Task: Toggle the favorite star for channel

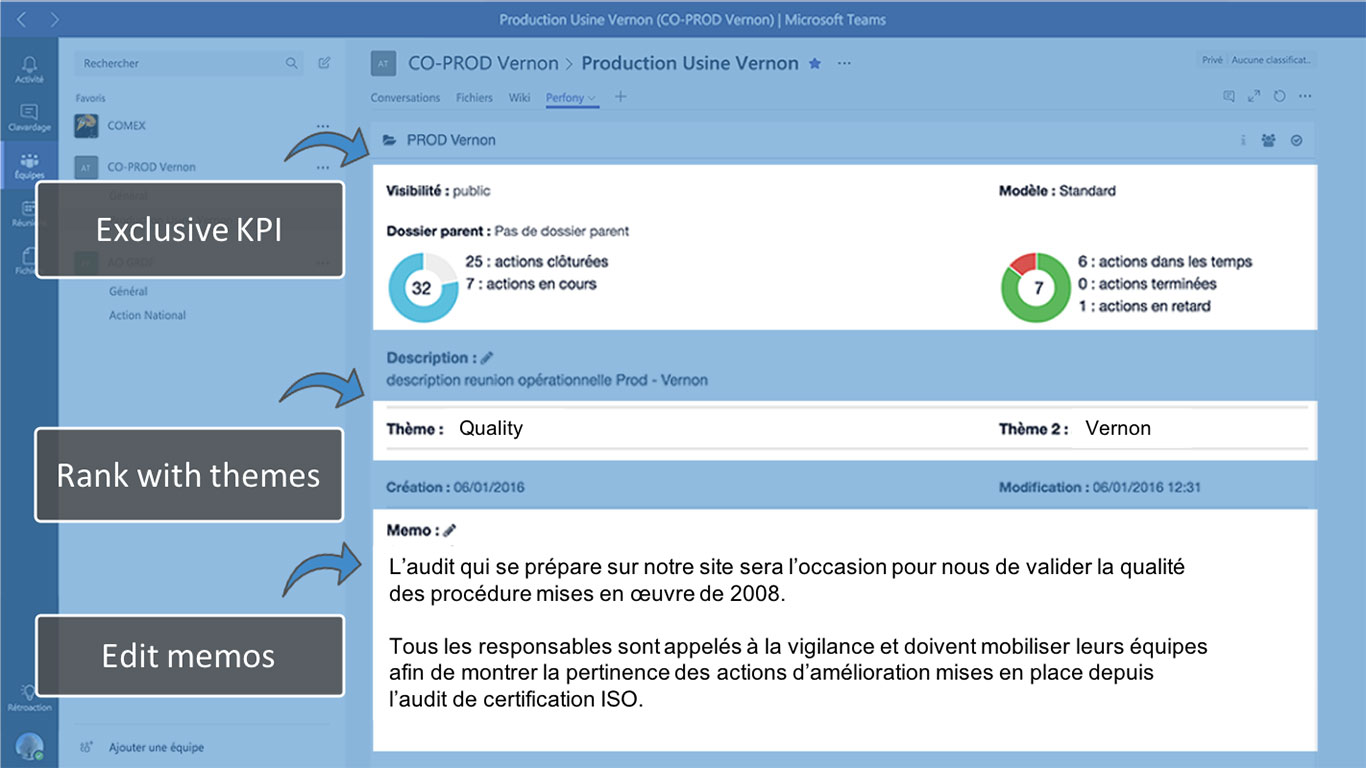Action: [815, 63]
